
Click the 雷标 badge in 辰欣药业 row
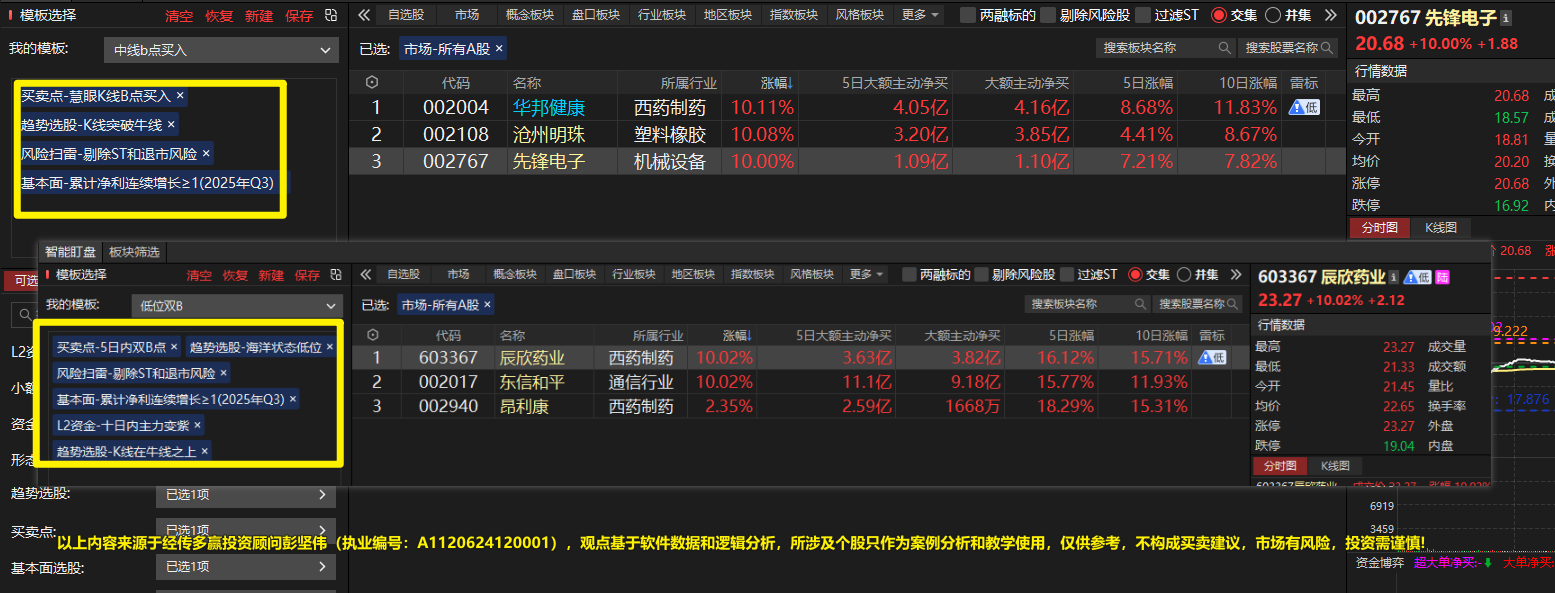click(x=1211, y=358)
